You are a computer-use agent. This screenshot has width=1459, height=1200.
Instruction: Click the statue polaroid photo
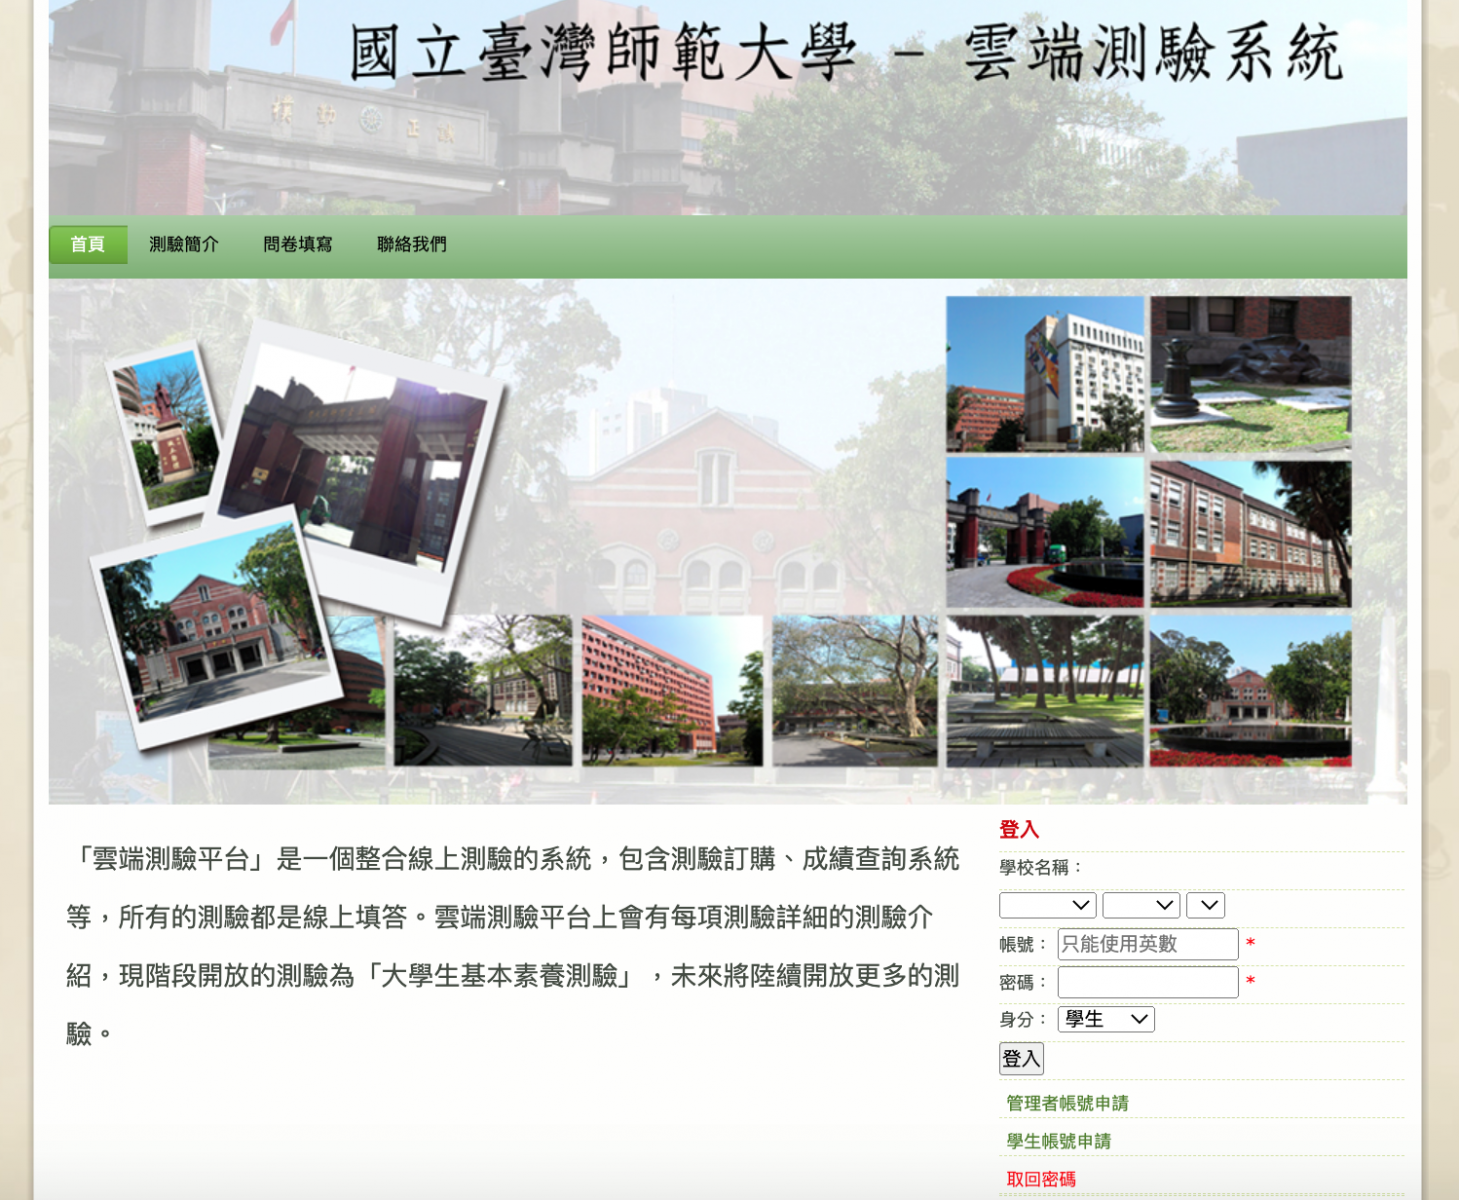point(163,432)
